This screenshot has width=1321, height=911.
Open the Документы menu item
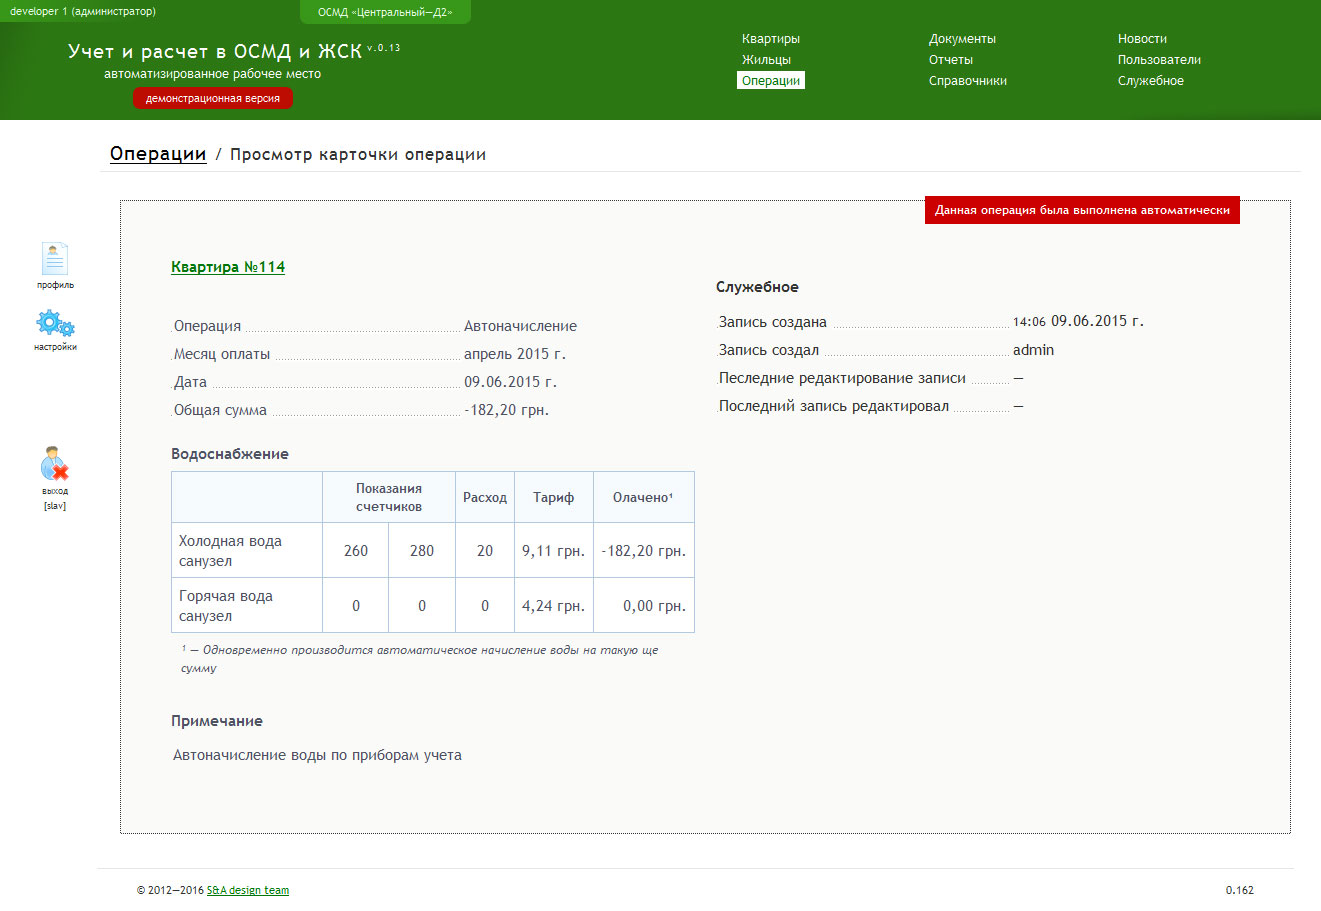click(962, 39)
